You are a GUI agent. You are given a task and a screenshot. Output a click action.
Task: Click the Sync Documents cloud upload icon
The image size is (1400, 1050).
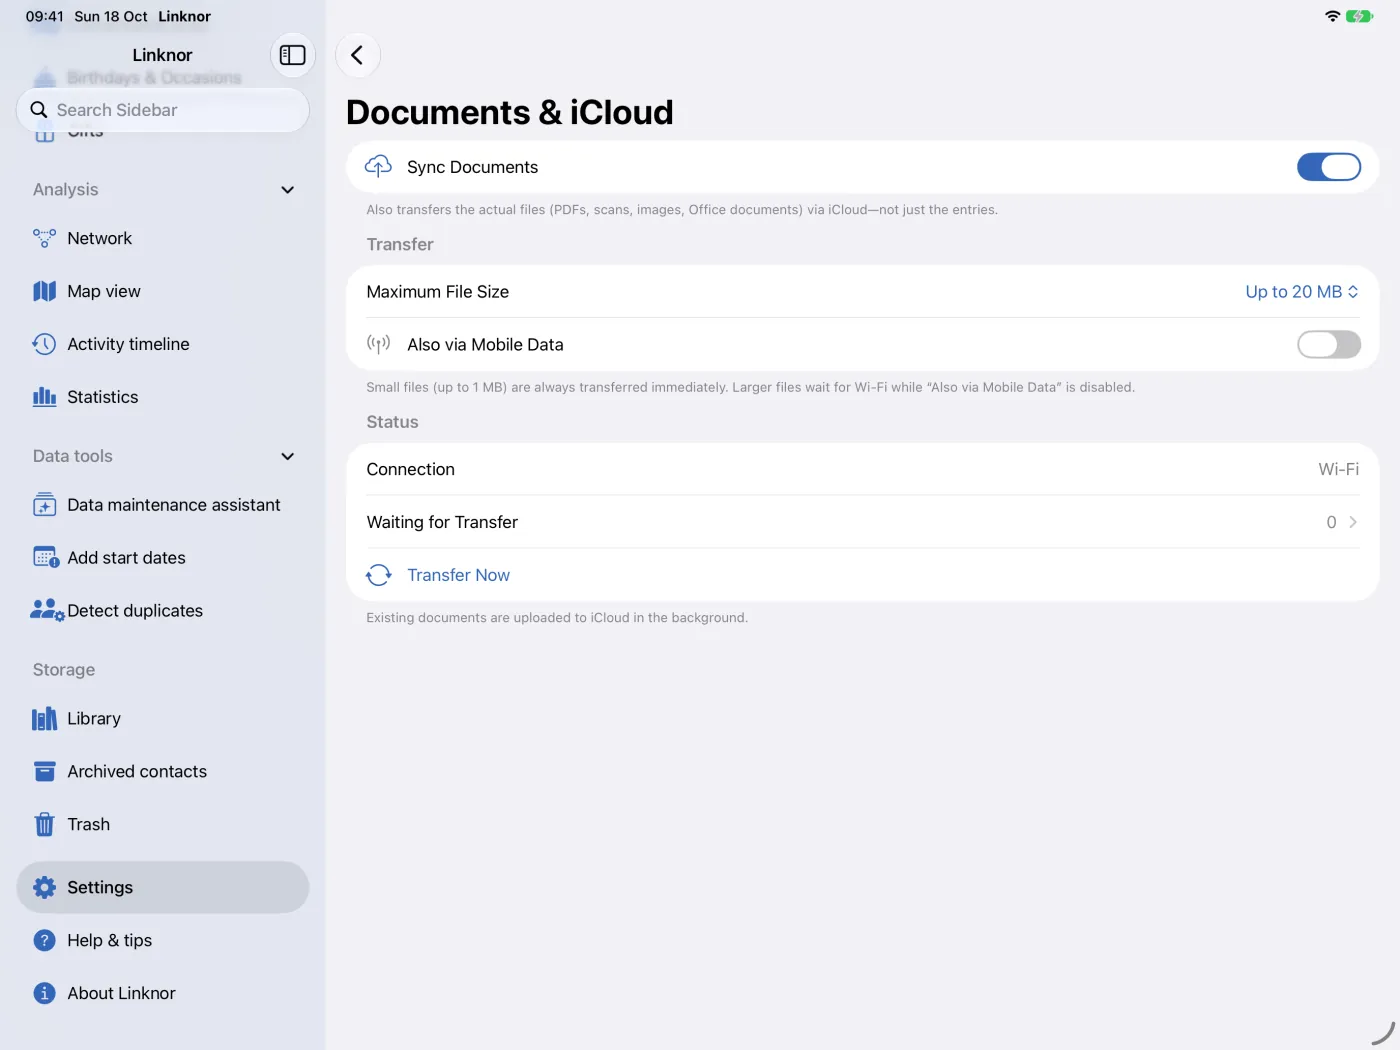378,167
